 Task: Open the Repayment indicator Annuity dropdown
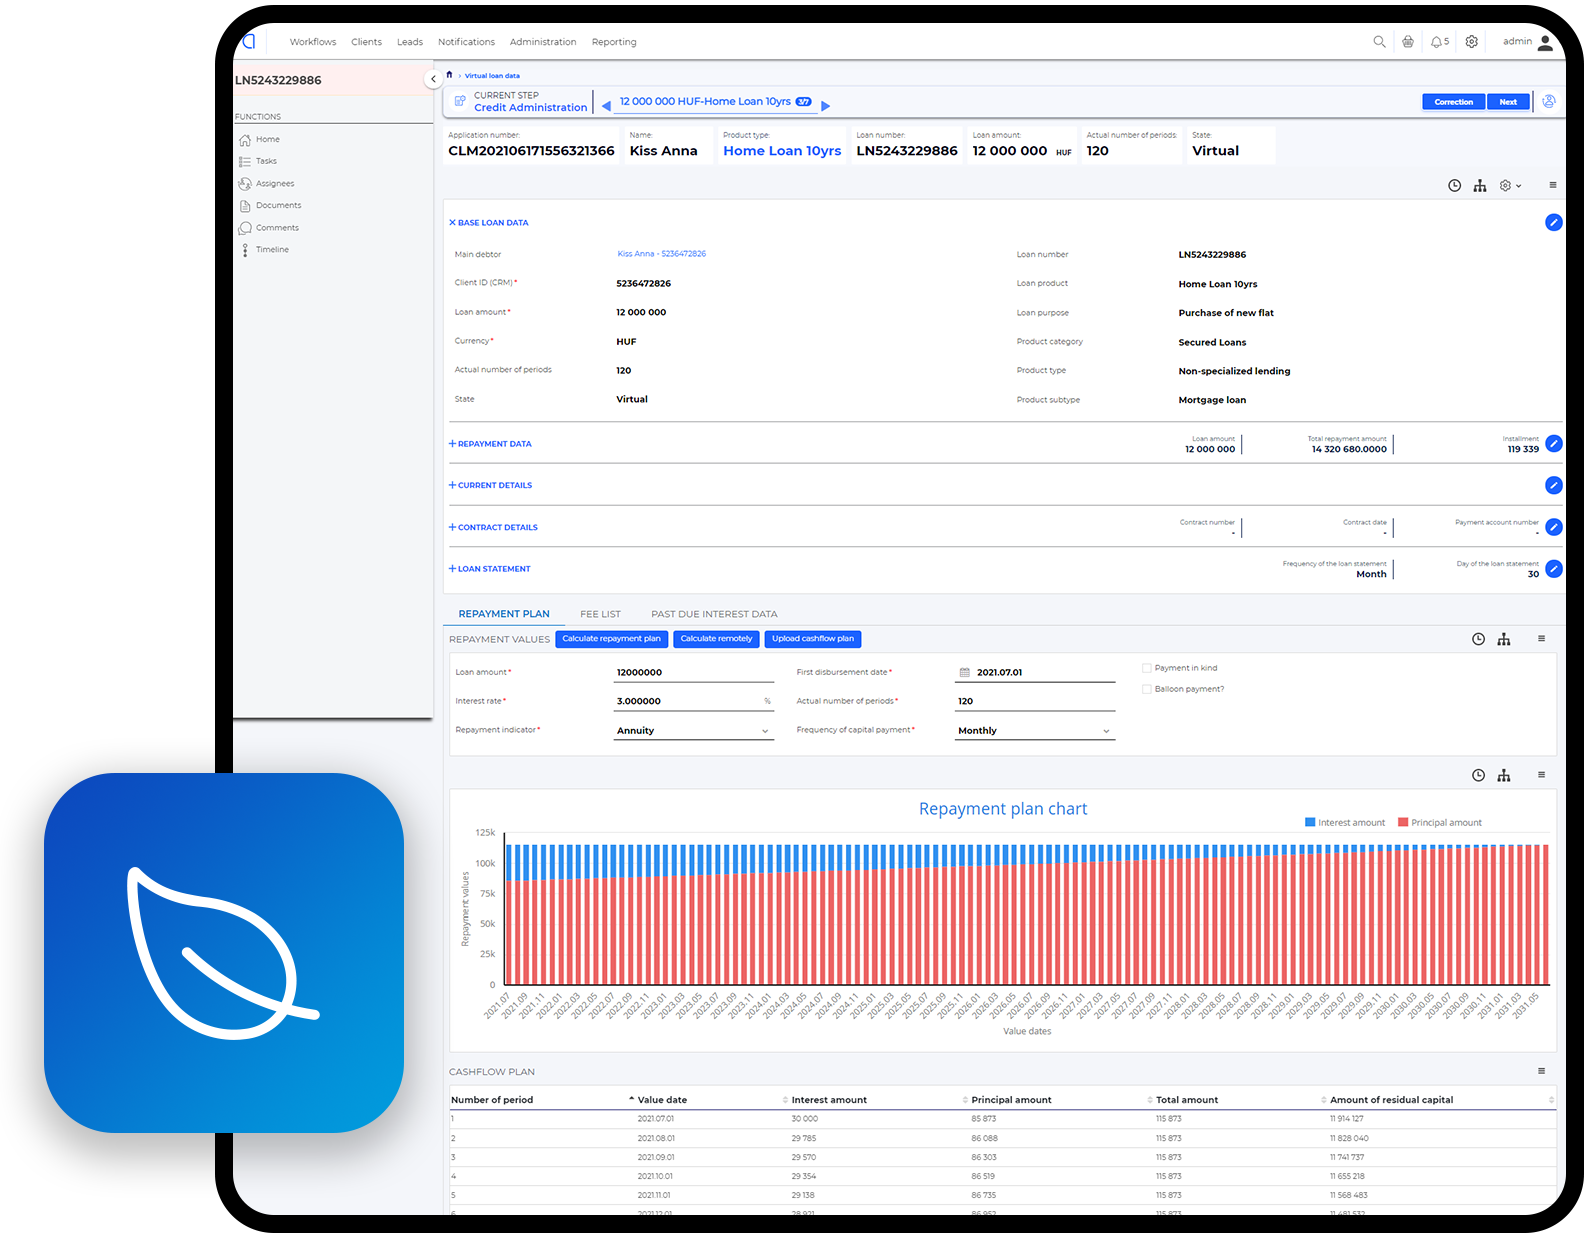coord(693,731)
